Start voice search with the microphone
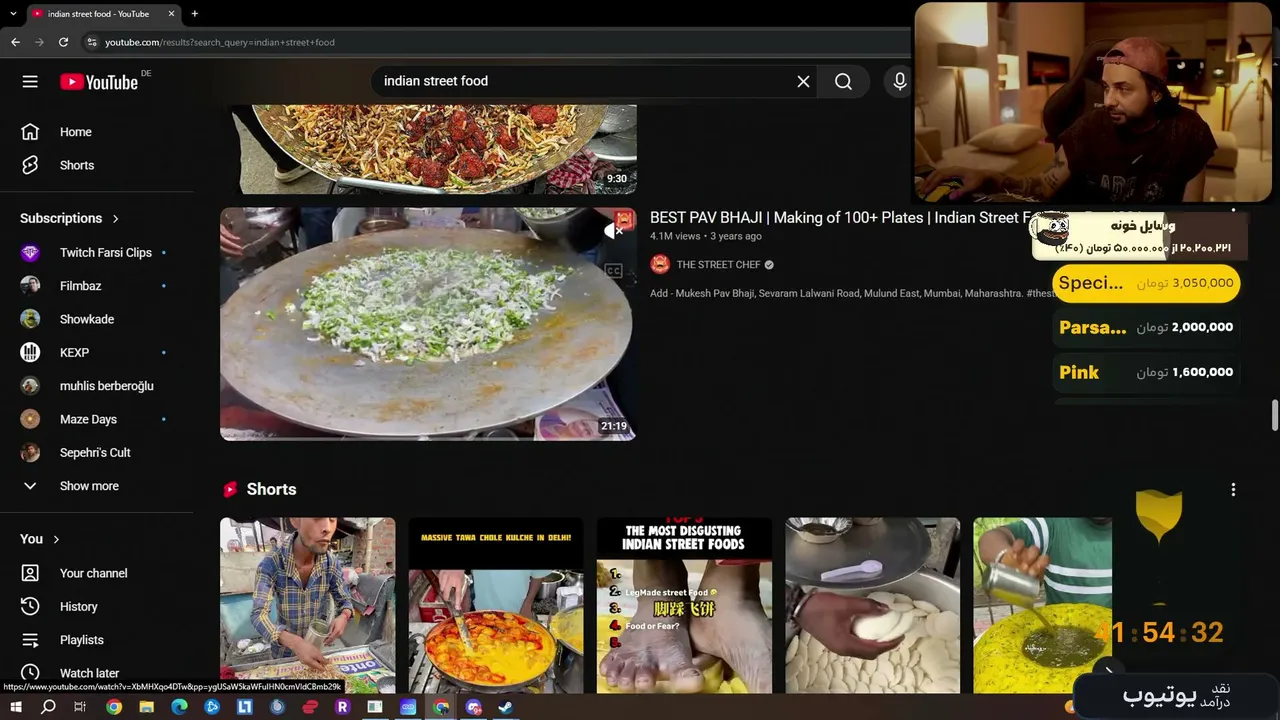The width and height of the screenshot is (1280, 720). pos(899,82)
